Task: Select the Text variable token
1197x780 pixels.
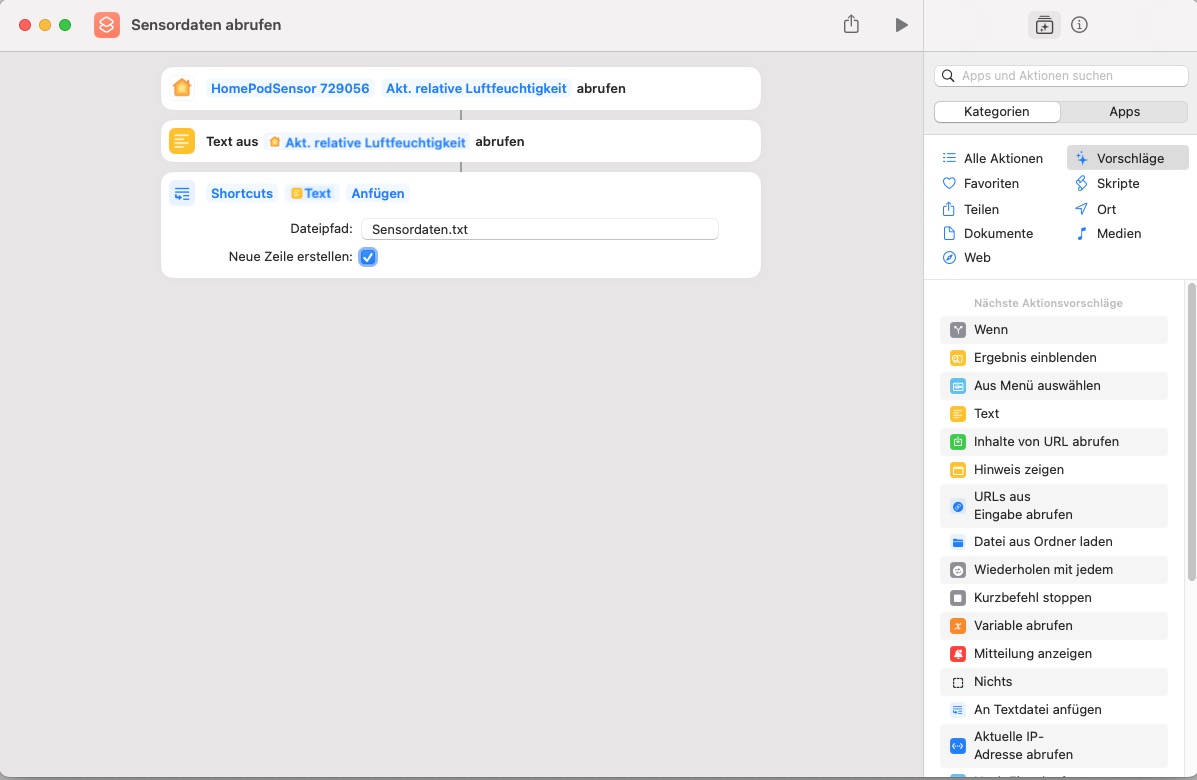Action: pyautogui.click(x=311, y=194)
